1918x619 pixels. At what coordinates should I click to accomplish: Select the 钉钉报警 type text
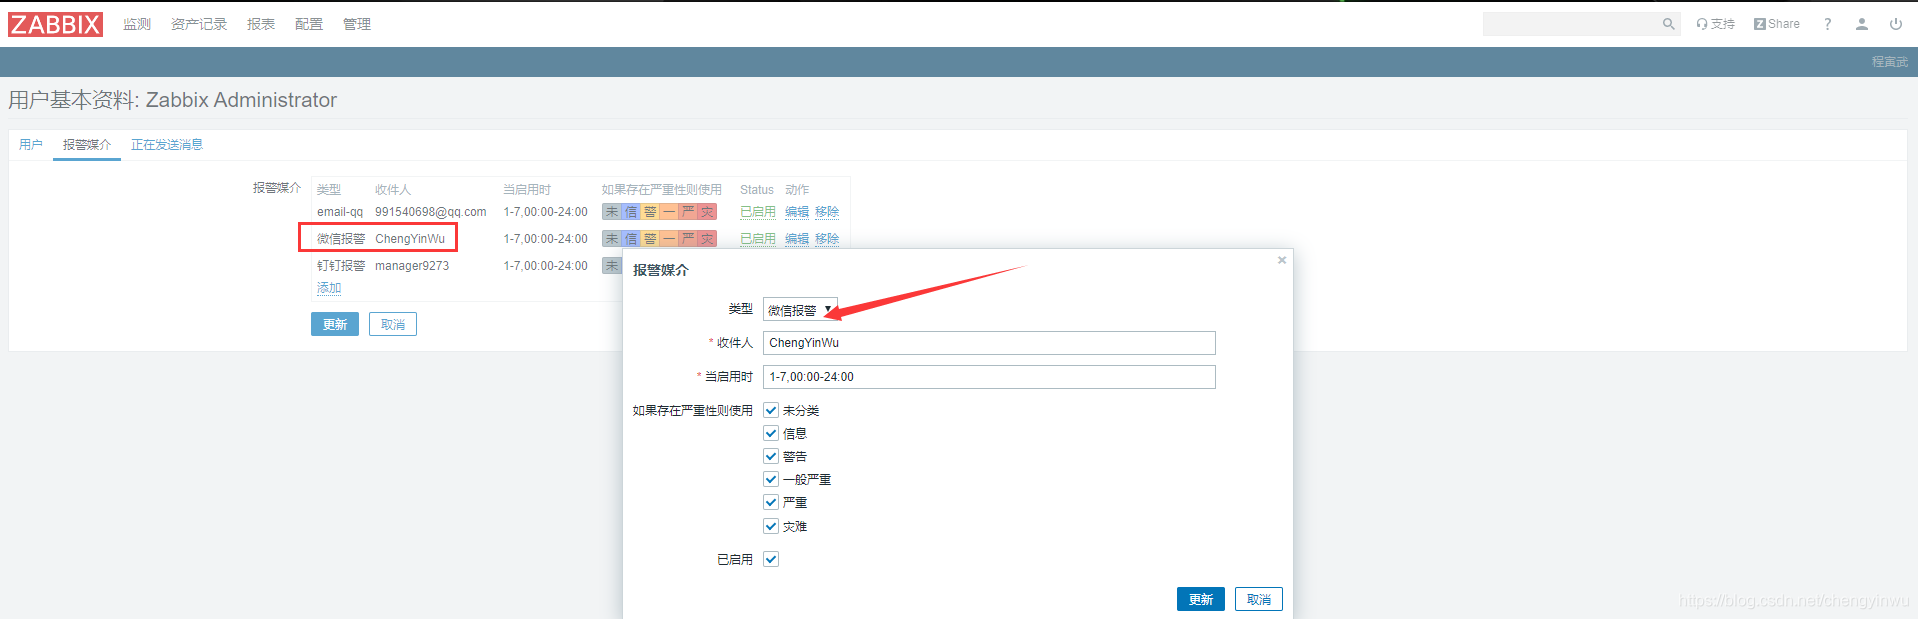(x=341, y=266)
